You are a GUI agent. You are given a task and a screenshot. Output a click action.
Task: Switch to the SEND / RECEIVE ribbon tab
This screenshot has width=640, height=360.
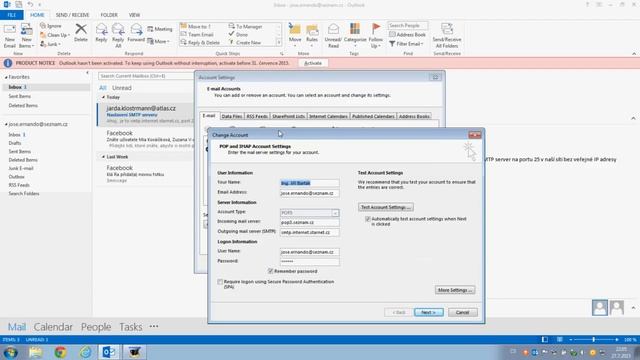[x=72, y=15]
